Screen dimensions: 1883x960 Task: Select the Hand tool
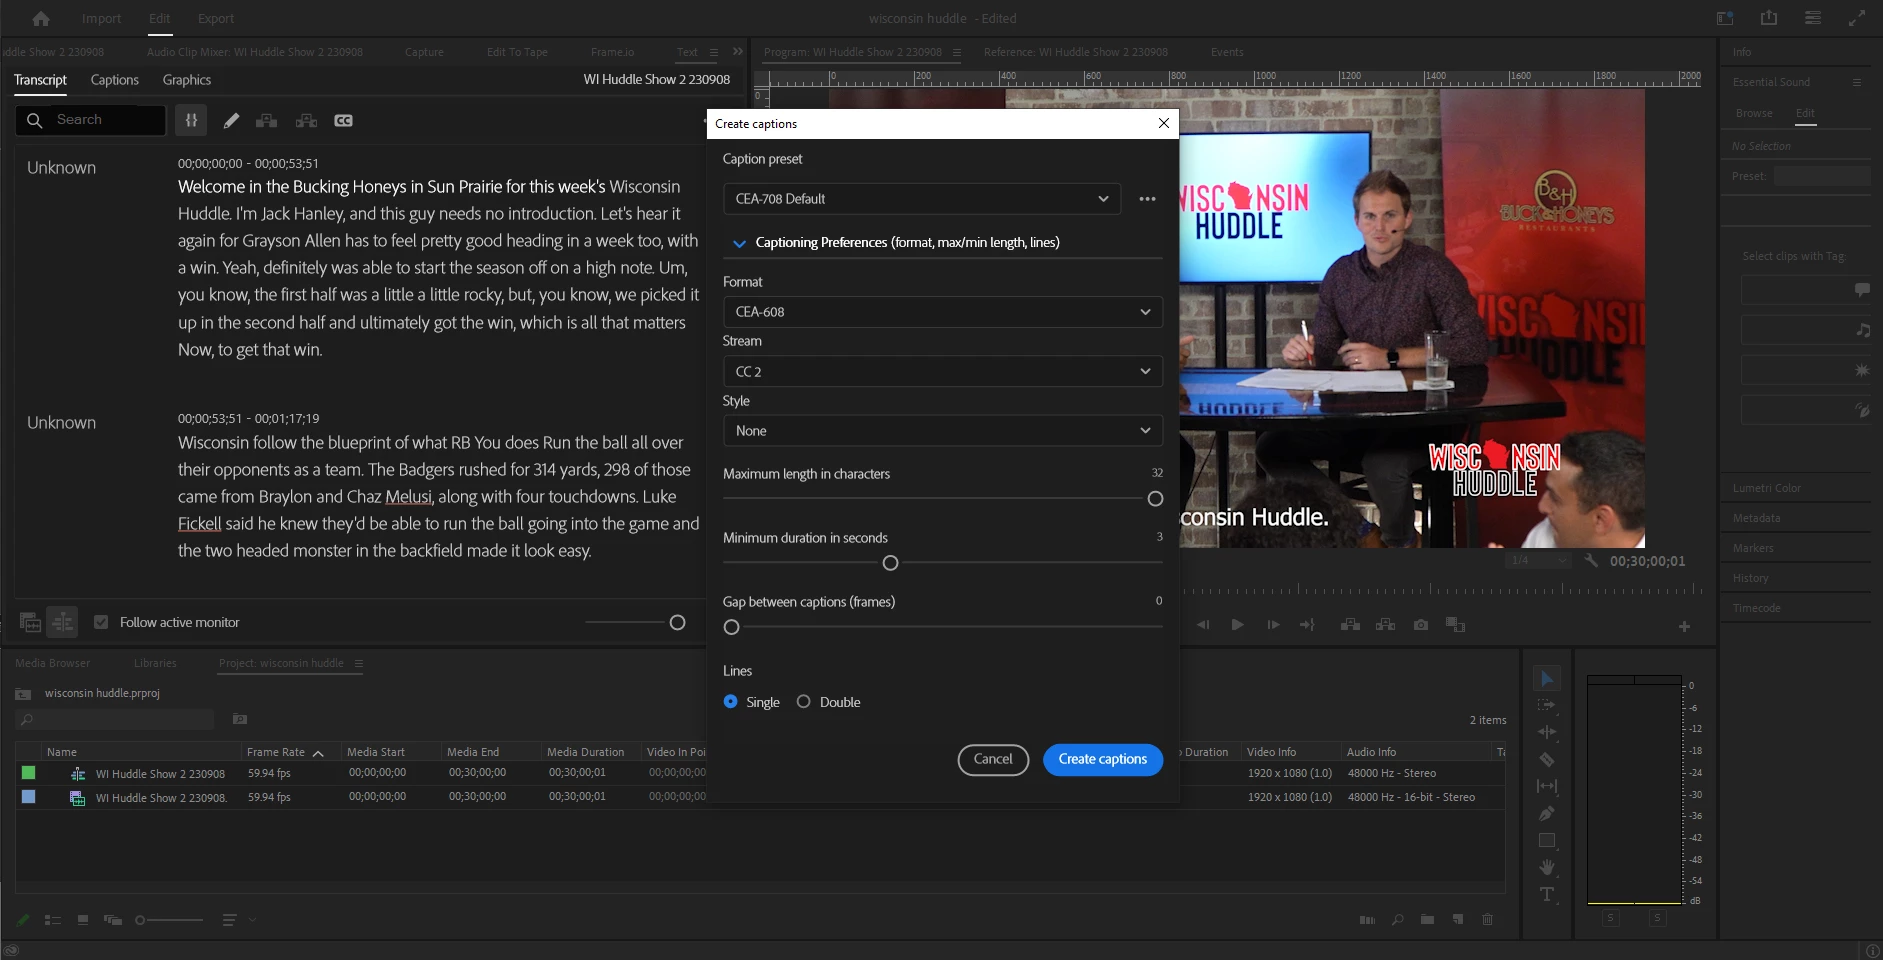1546,868
